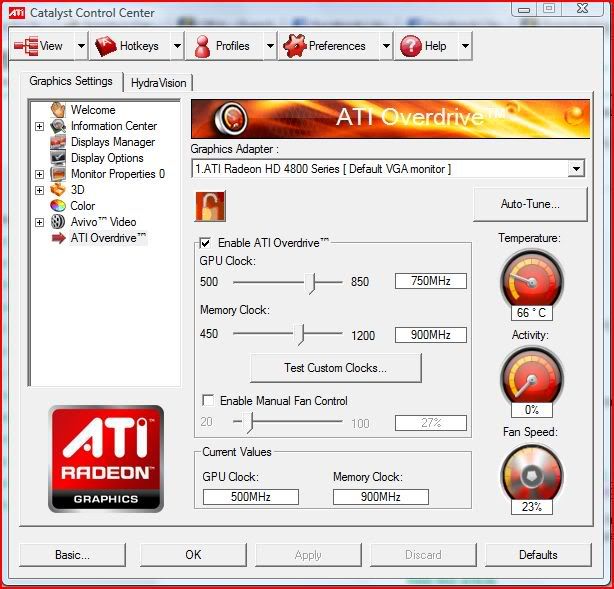Viewport: 614px width, 589px height.
Task: Click the GPU Clock slider handle
Action: 311,283
